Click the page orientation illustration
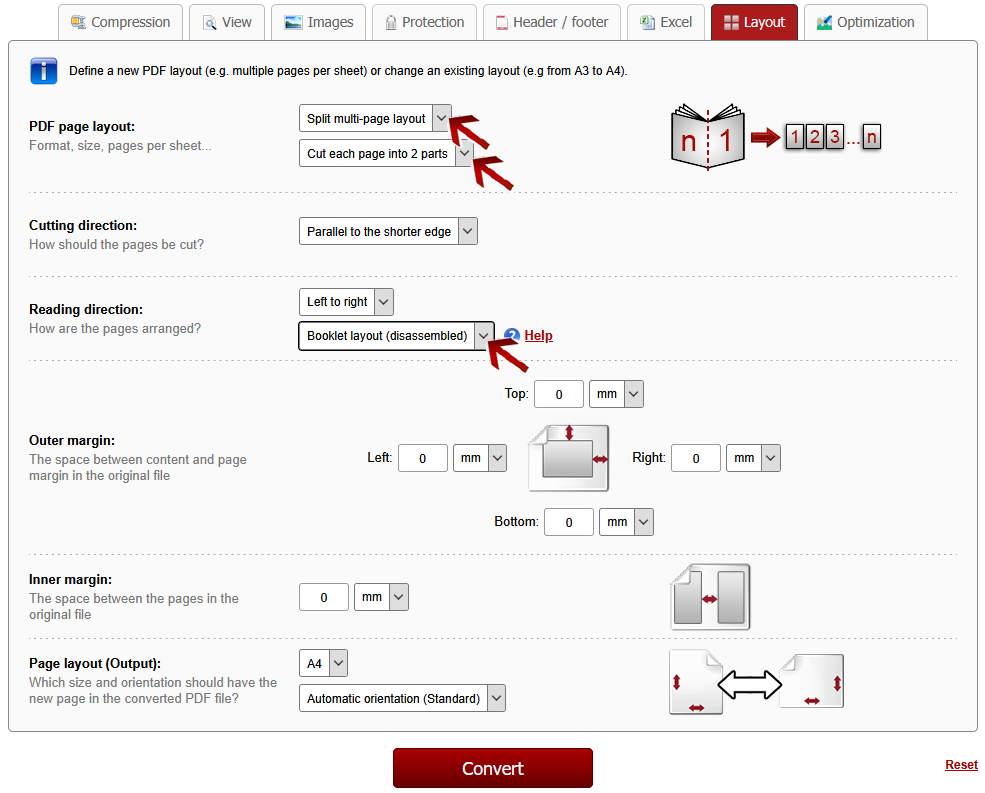Image resolution: width=985 pixels, height=793 pixels. pyautogui.click(x=756, y=683)
